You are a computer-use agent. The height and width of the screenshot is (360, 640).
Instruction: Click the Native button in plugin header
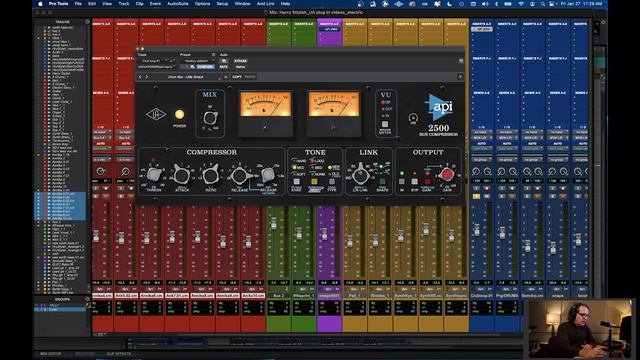click(240, 67)
